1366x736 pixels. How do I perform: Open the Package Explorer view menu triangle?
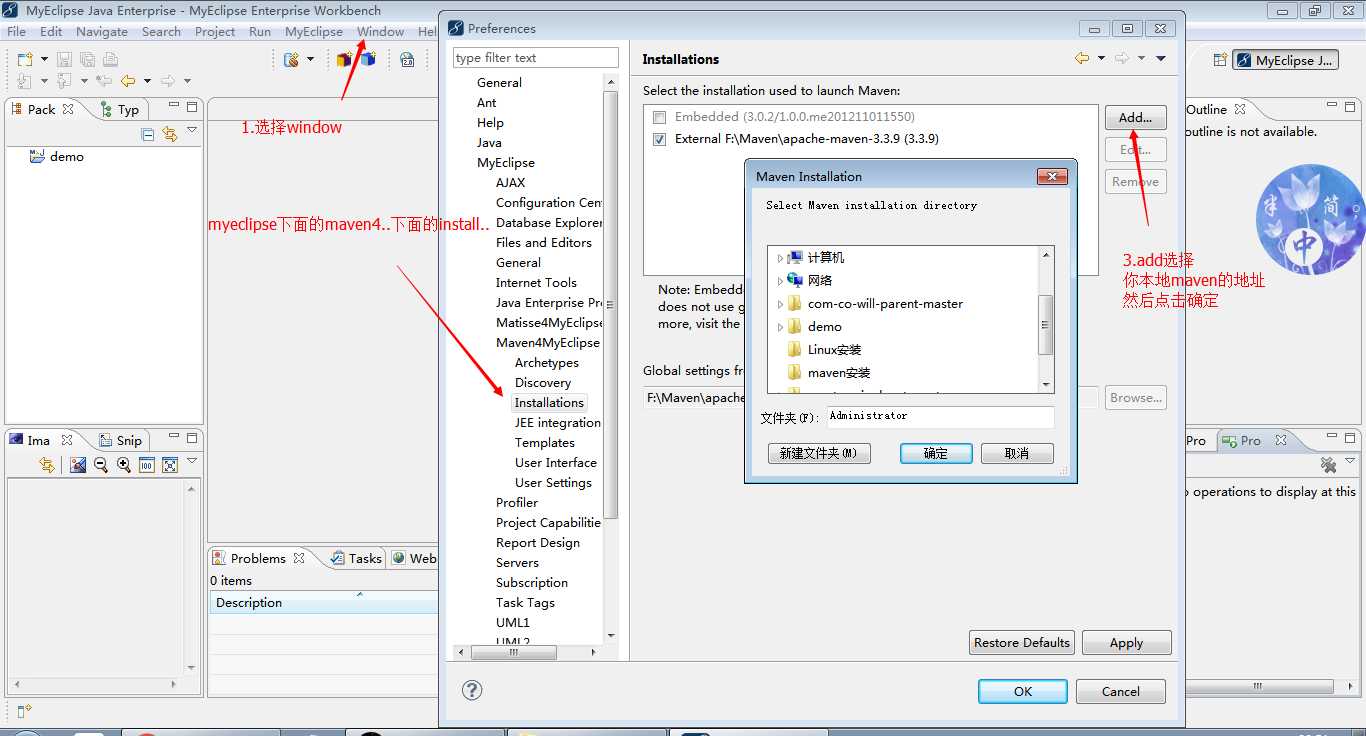click(x=192, y=131)
